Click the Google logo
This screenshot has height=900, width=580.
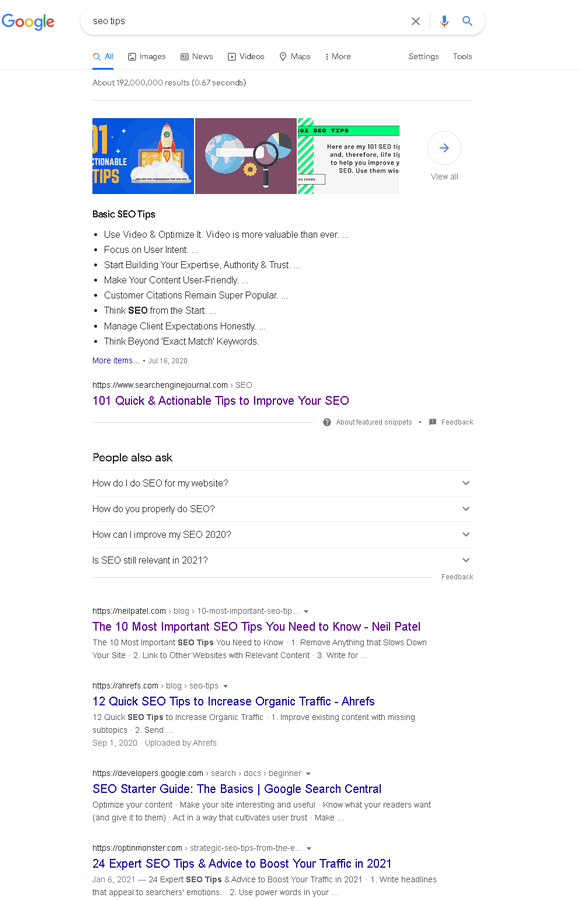pos(28,21)
